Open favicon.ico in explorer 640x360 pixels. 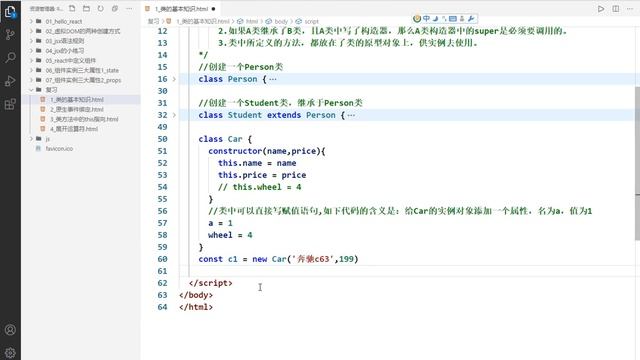(x=59, y=149)
